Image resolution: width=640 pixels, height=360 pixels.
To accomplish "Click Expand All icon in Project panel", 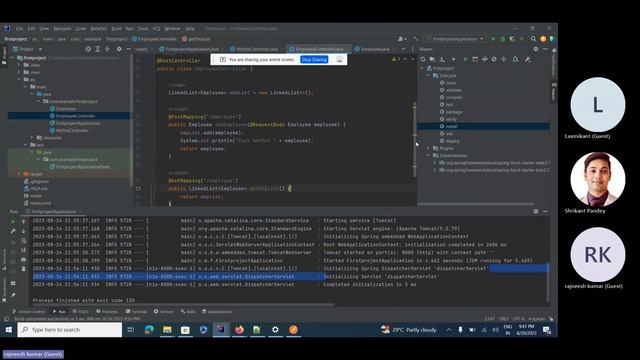I will click(98, 49).
